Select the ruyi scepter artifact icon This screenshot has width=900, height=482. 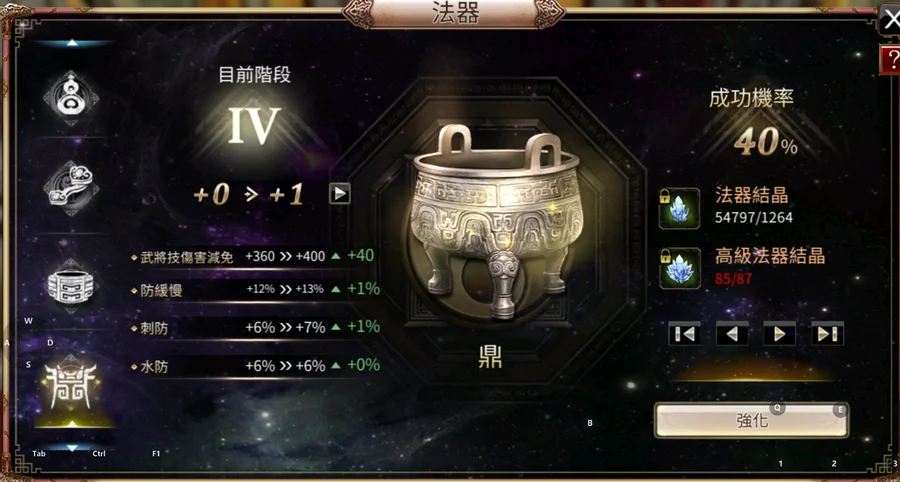click(71, 188)
